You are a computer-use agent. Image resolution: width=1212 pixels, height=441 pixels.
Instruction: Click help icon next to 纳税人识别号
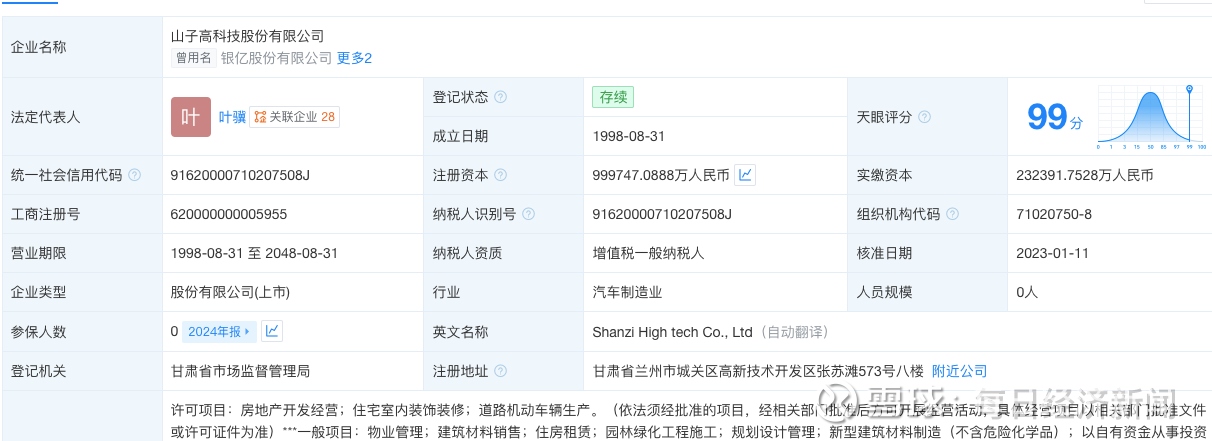(528, 214)
